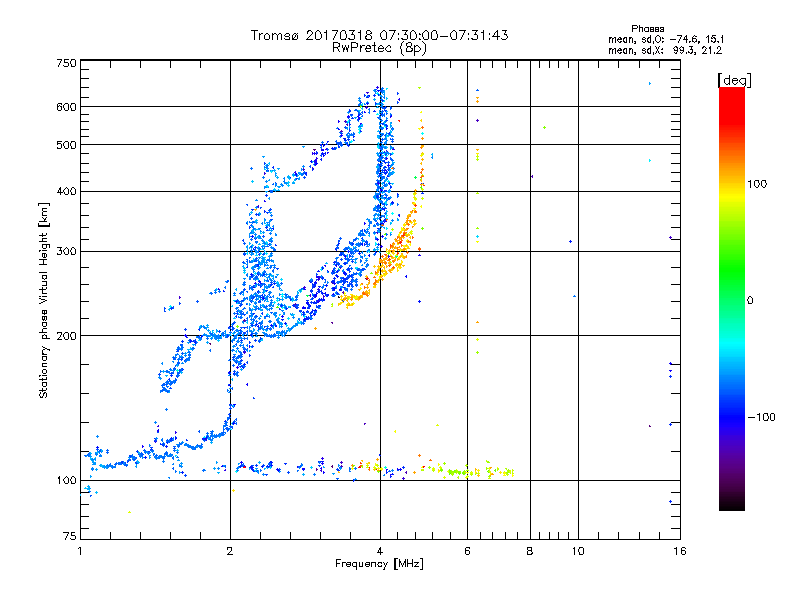Screen dimensions: 800x600
Task: Click the y-axis tick label '200'
Action: pyautogui.click(x=66, y=336)
